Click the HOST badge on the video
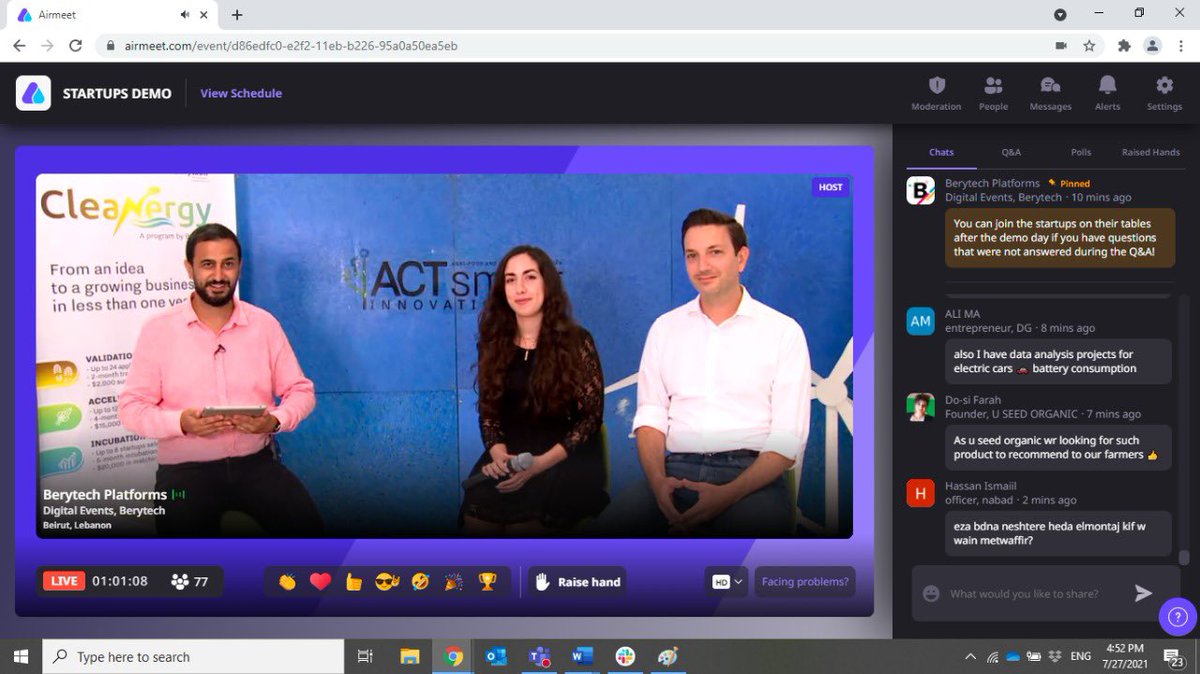The image size is (1200, 674). coord(830,187)
